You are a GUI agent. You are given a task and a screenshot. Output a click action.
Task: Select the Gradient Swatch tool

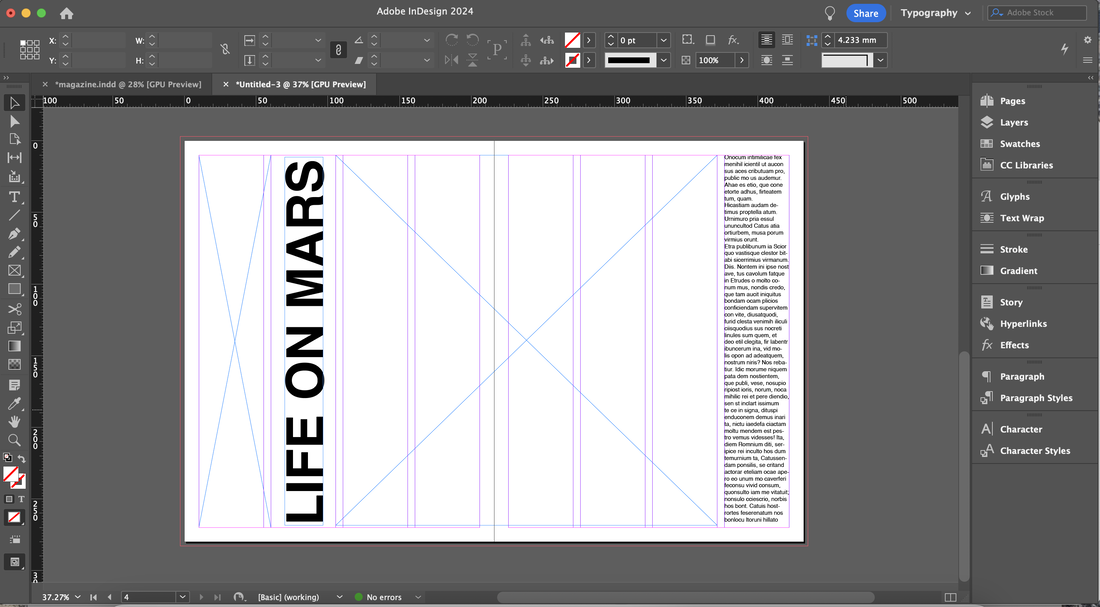[14, 346]
